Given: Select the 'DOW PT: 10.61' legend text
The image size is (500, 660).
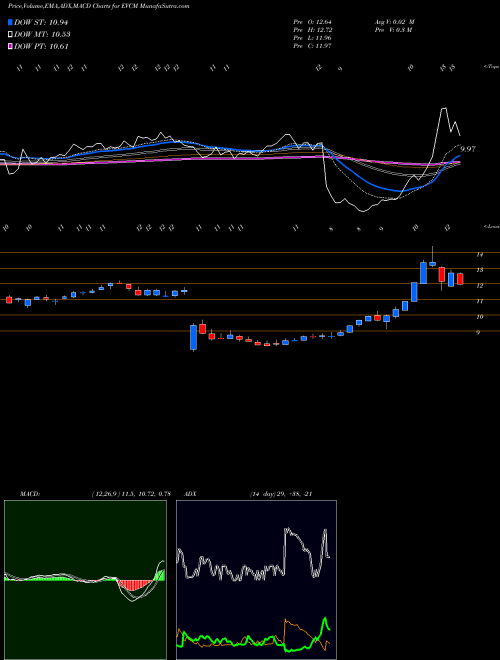Looking at the screenshot, I should (x=41, y=46).
